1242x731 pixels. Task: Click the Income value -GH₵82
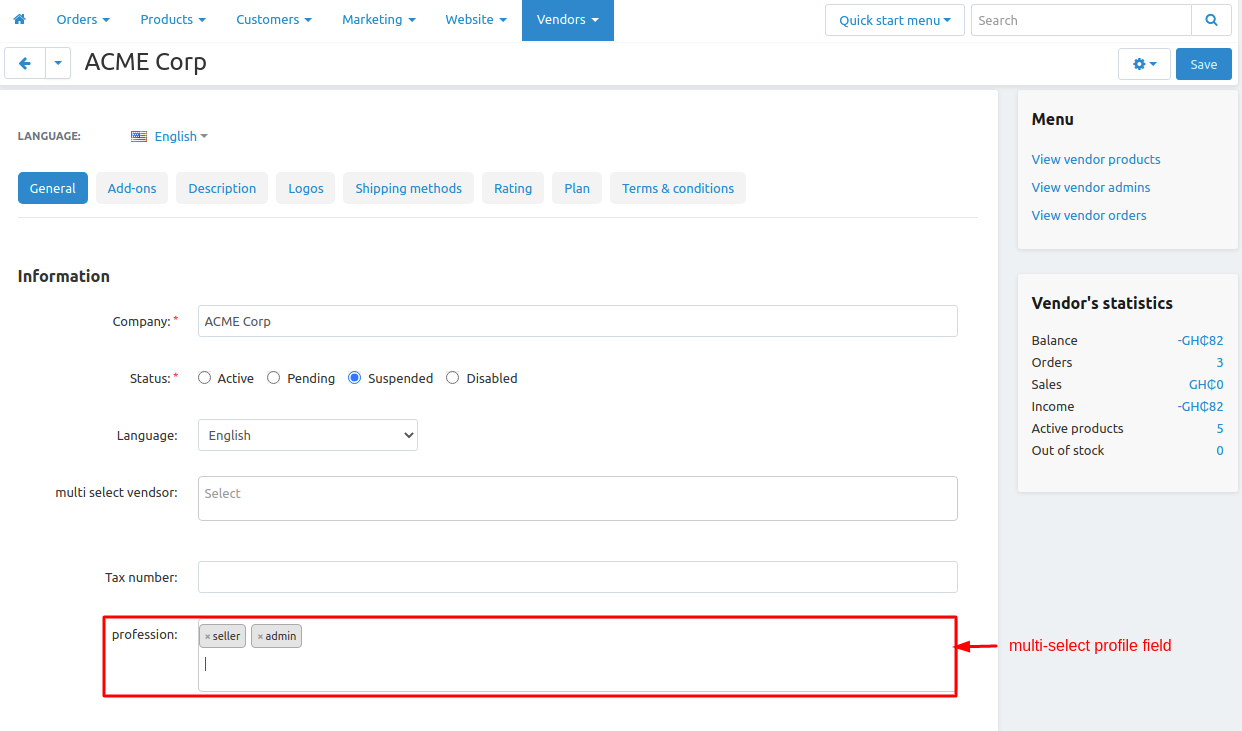point(1200,406)
